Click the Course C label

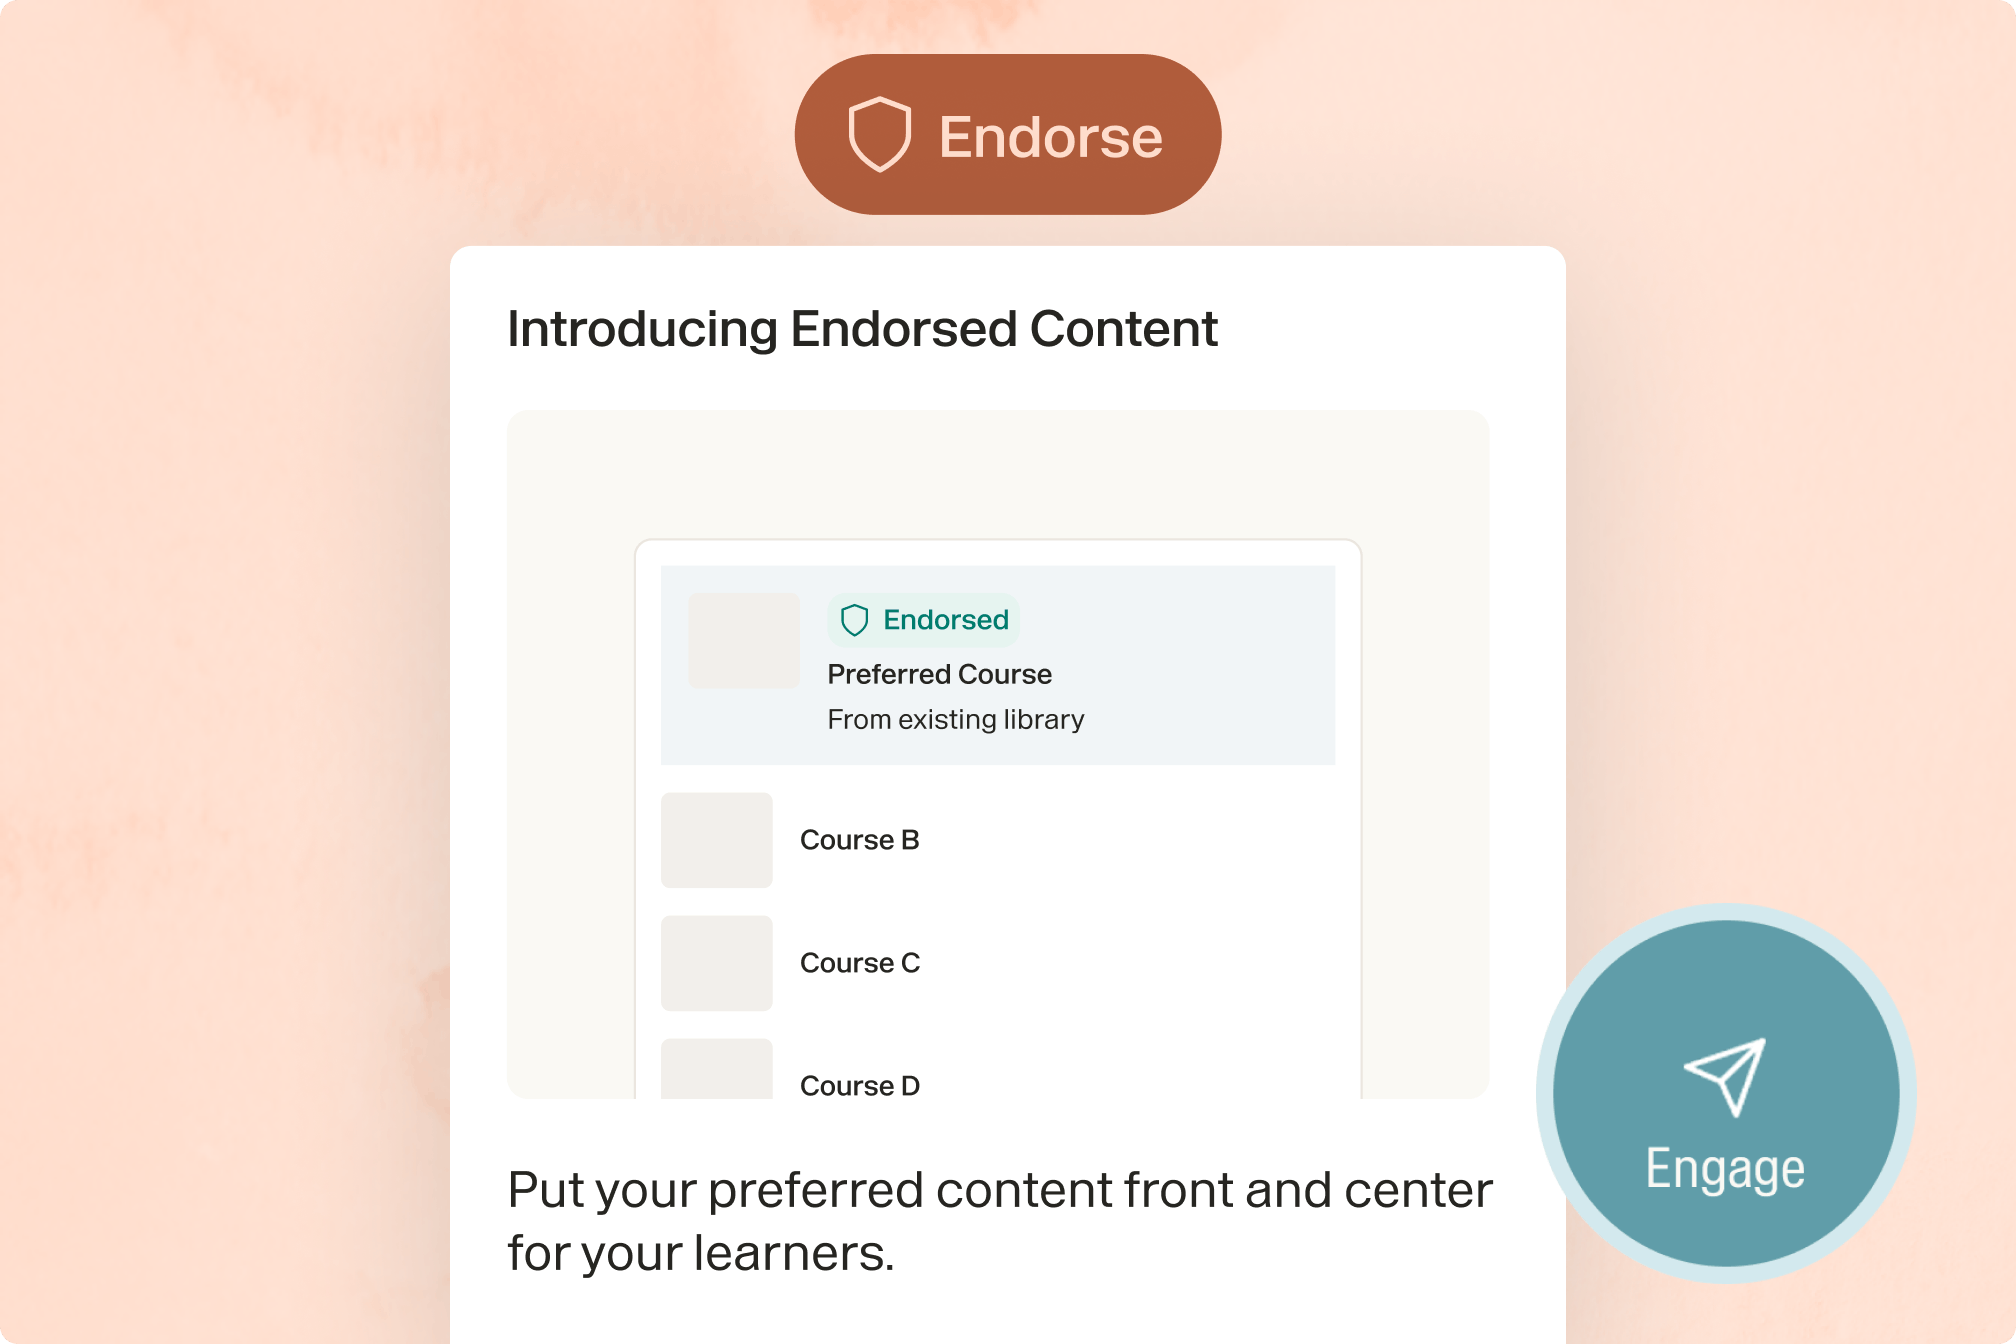pos(859,963)
